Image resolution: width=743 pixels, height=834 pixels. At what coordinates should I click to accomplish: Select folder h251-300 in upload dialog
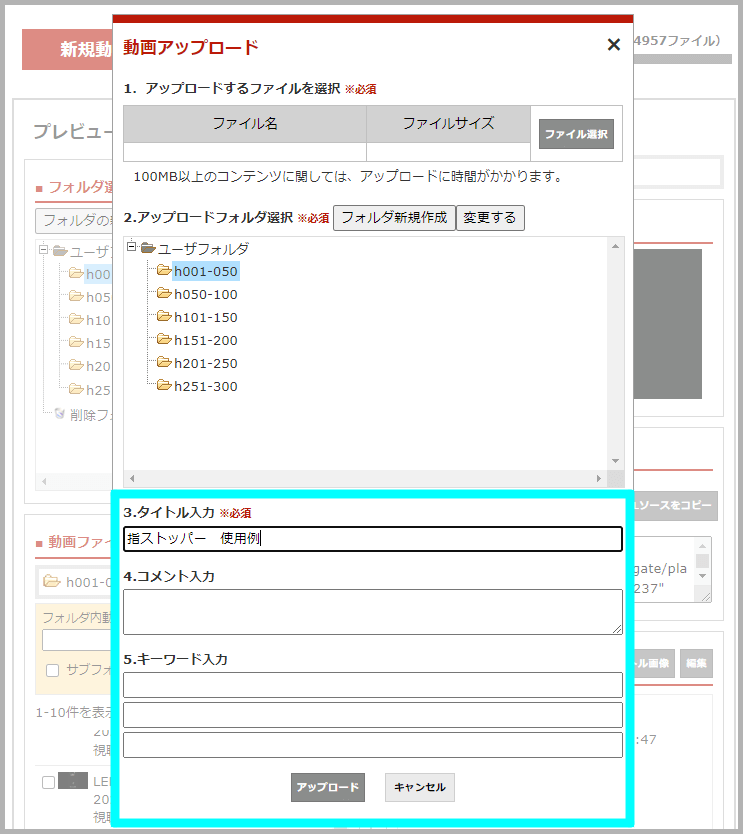[205, 386]
